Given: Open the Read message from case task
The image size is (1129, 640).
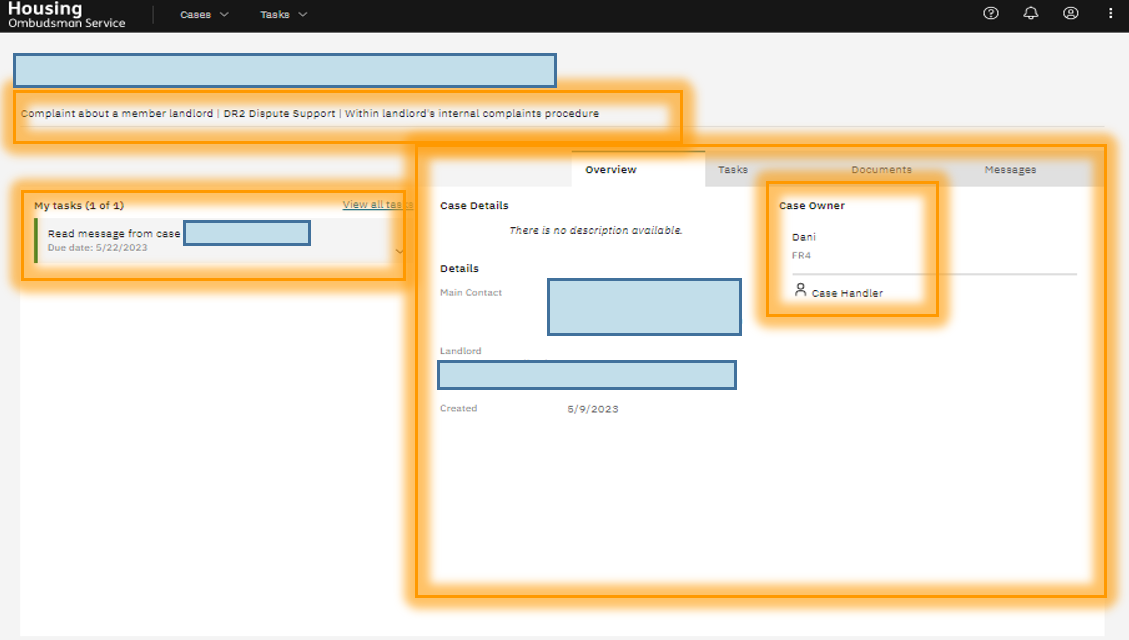Looking at the screenshot, I should coord(114,234).
